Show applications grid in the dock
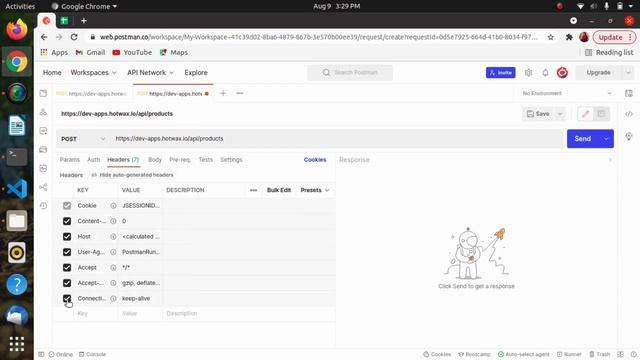This screenshot has height=360, width=640. coord(17,344)
